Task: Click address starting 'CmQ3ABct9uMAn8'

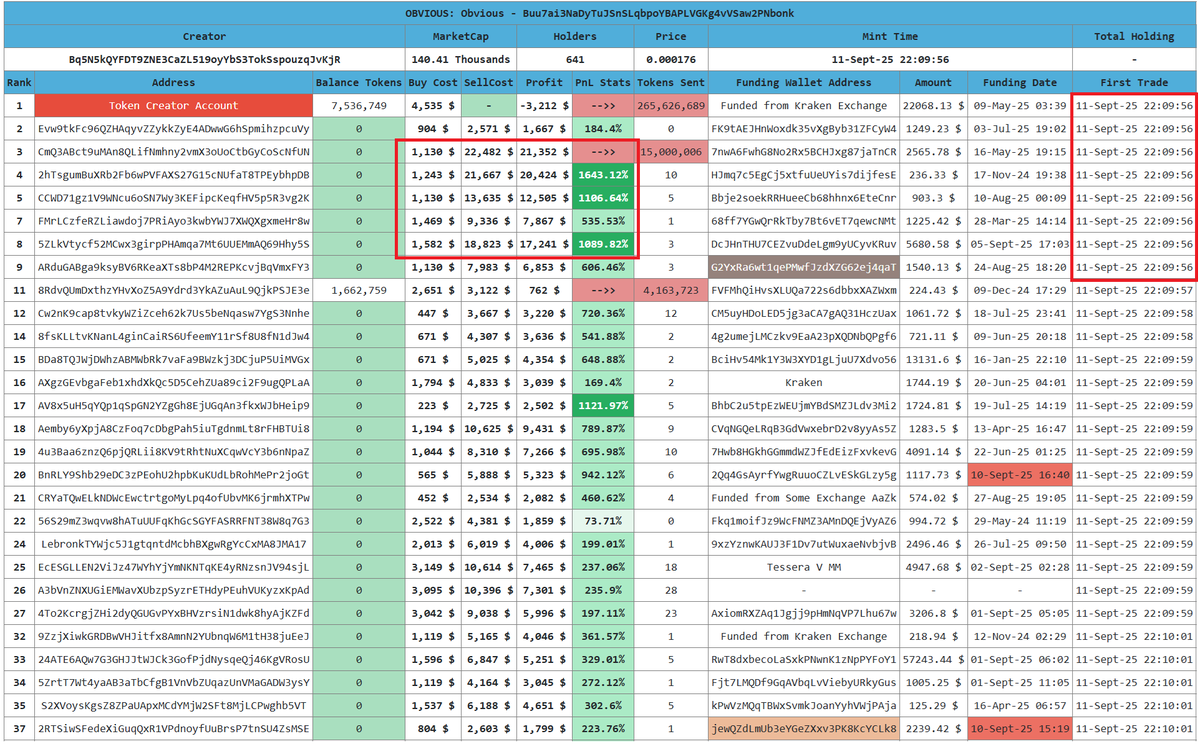Action: (x=173, y=152)
